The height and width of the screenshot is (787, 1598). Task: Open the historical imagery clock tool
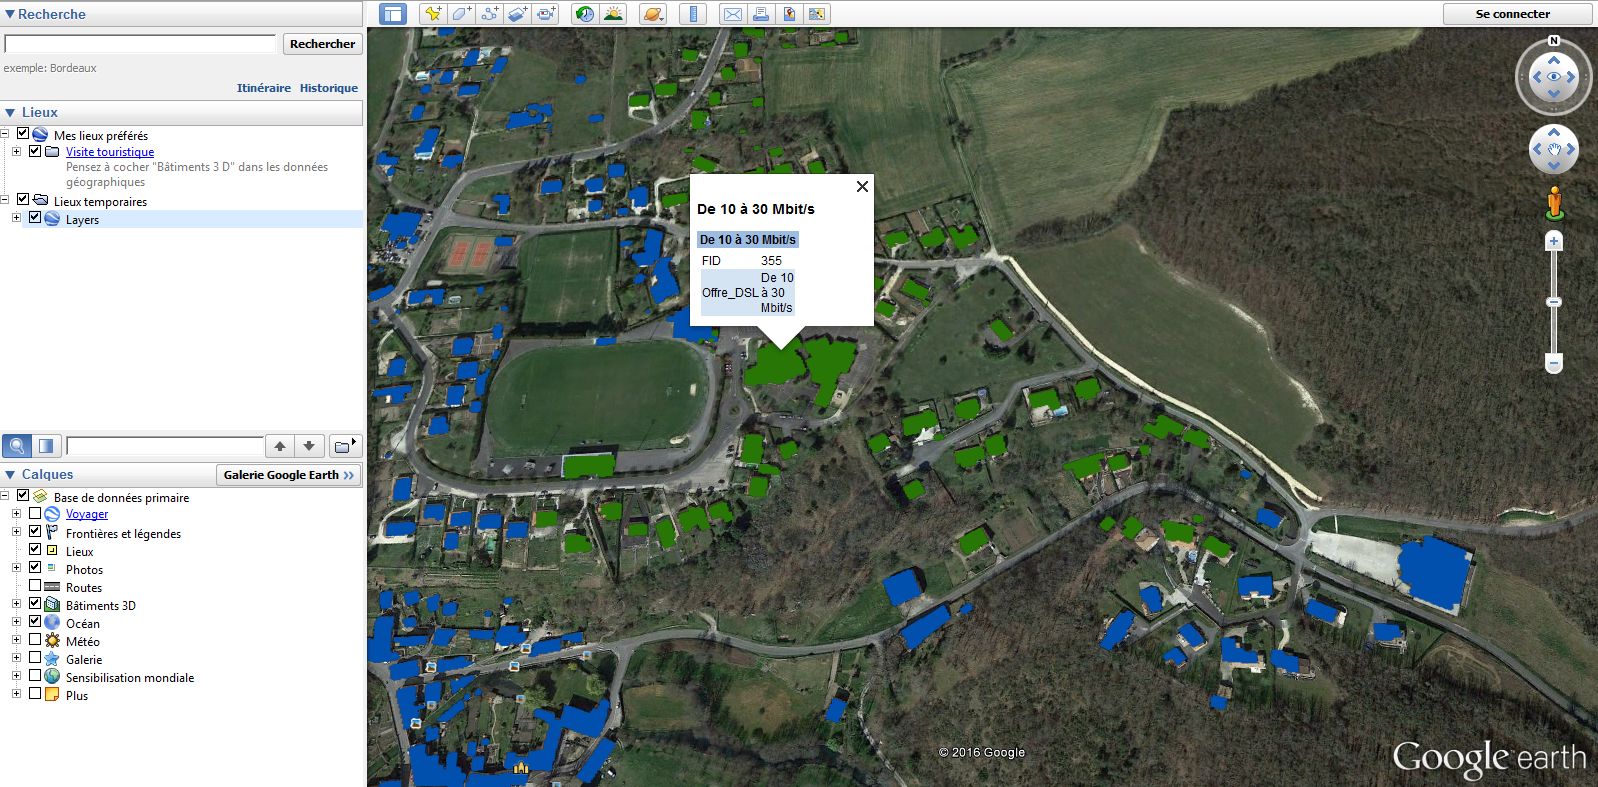(x=585, y=14)
